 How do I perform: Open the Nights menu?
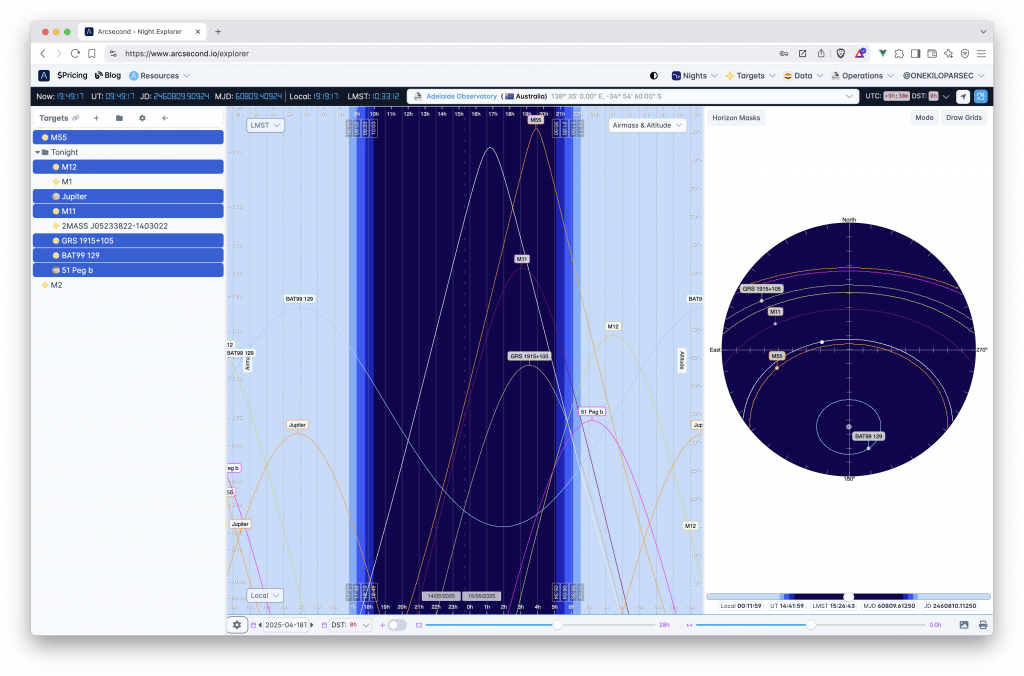(695, 76)
